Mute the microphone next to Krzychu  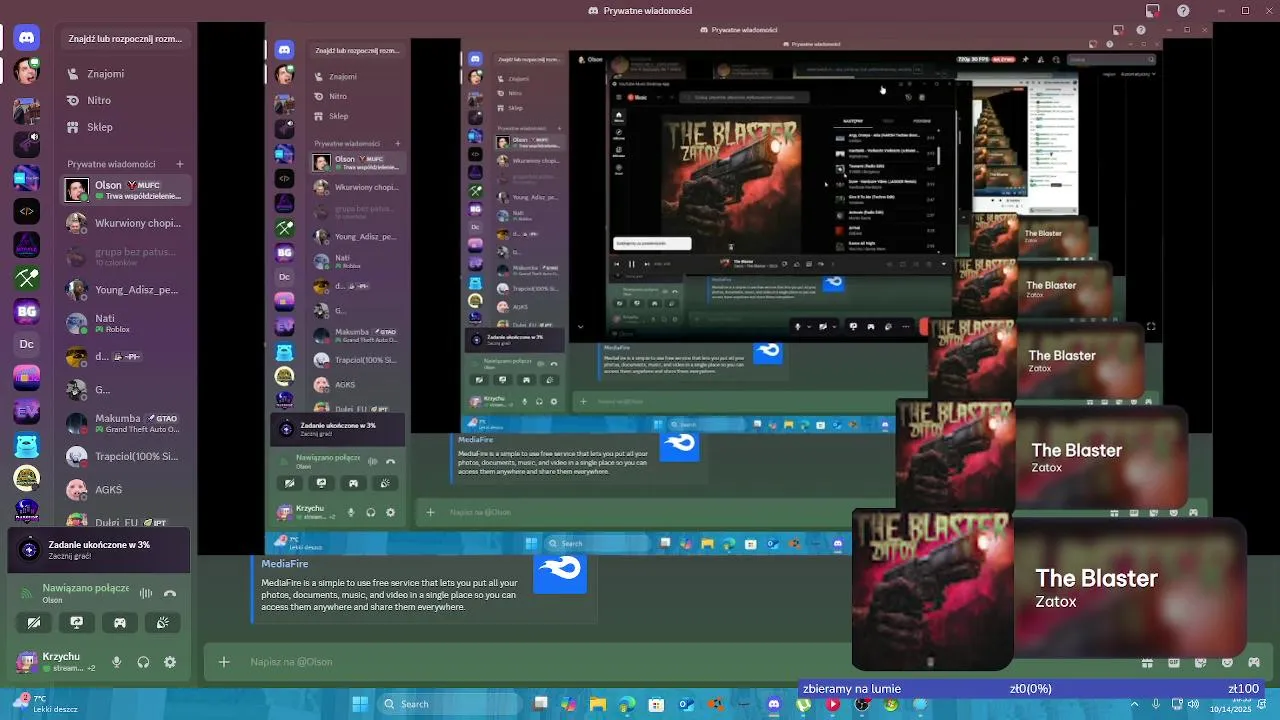click(117, 662)
